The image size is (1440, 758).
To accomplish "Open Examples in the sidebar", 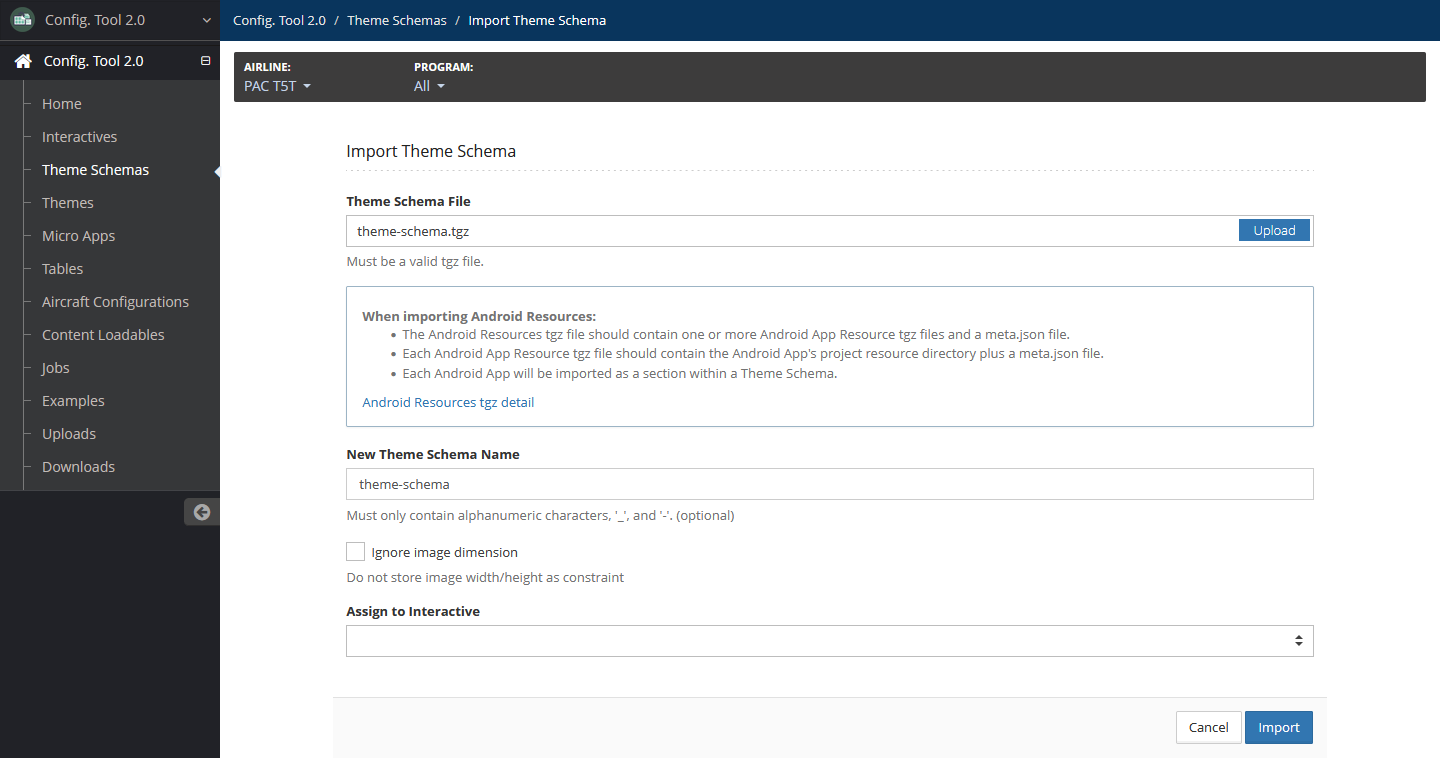I will point(73,401).
